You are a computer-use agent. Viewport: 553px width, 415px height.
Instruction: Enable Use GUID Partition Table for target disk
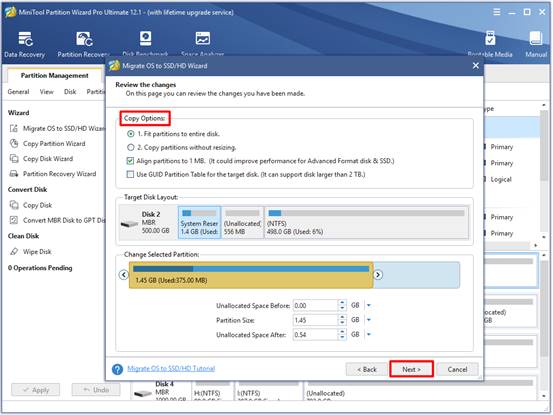click(130, 175)
